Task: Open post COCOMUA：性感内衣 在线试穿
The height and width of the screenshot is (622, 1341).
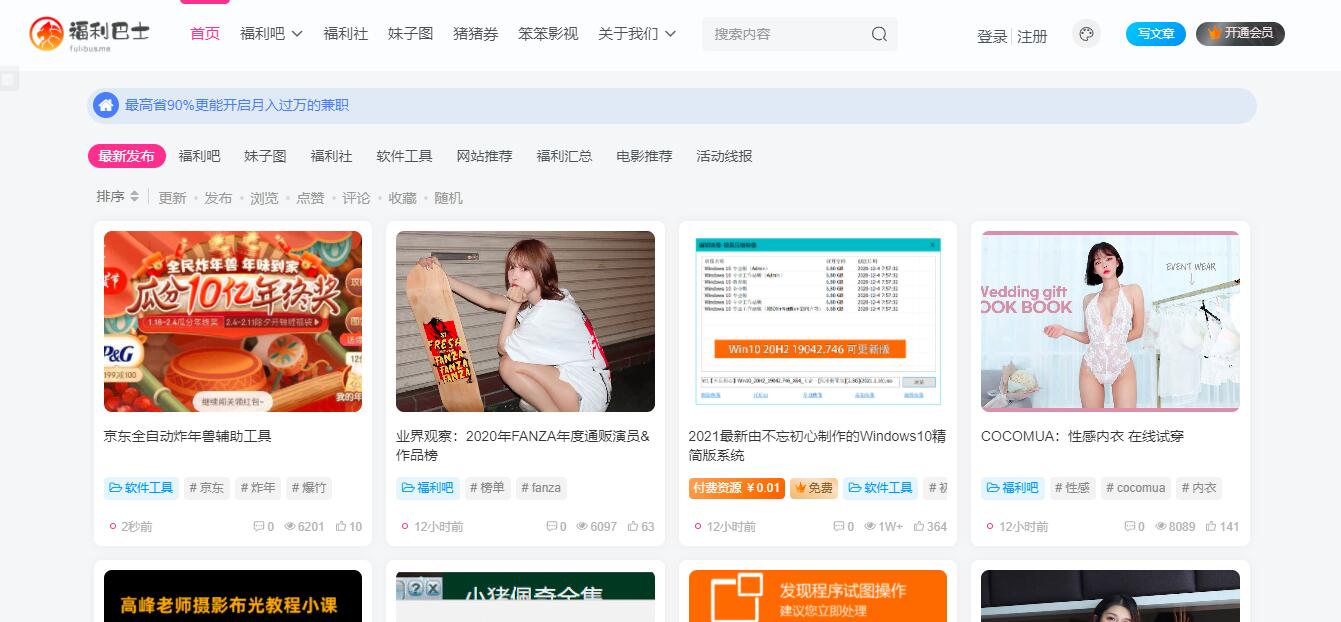Action: [1082, 436]
